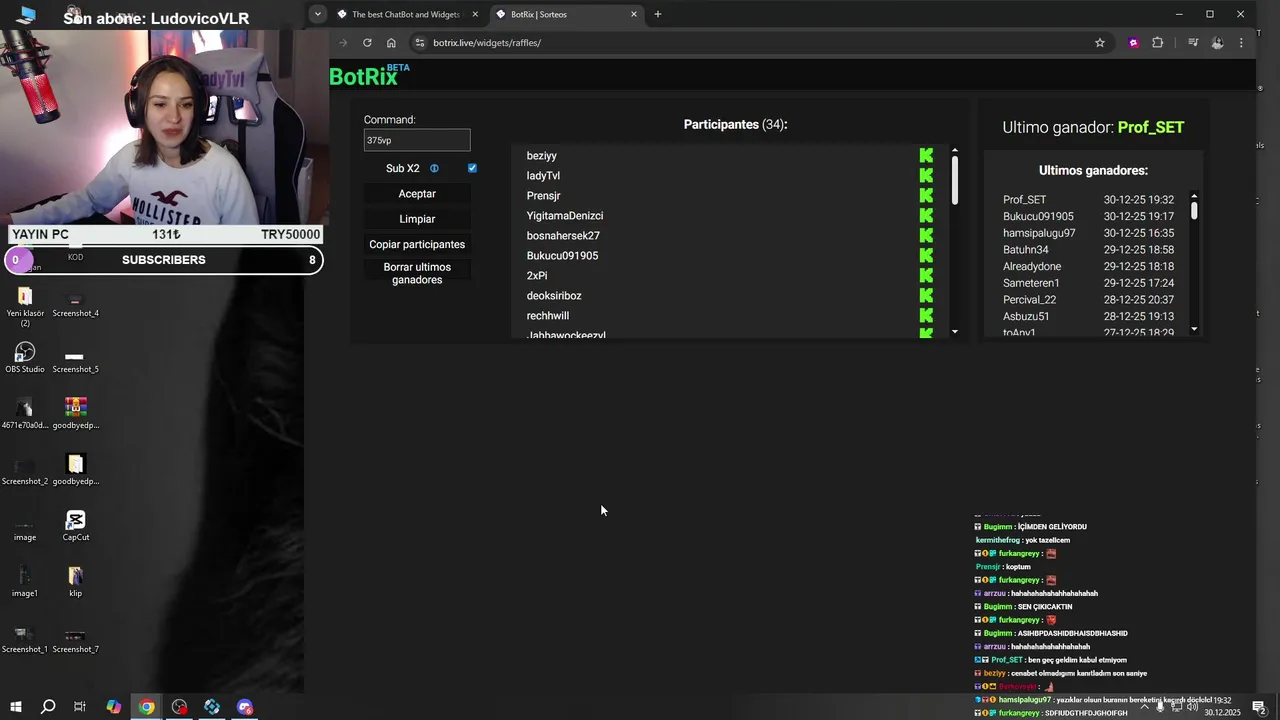Open the Windows notification center
The height and width of the screenshot is (720, 1280).
[x=1259, y=707]
